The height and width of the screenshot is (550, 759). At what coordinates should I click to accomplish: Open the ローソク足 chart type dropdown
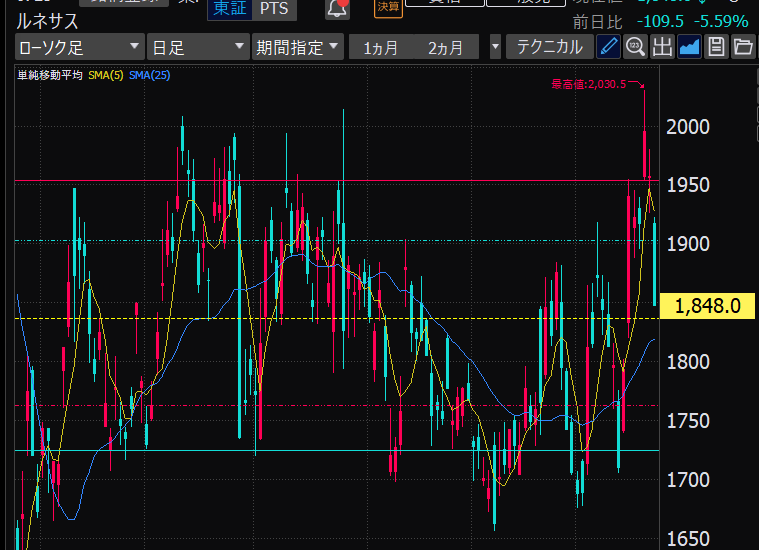(x=79, y=47)
